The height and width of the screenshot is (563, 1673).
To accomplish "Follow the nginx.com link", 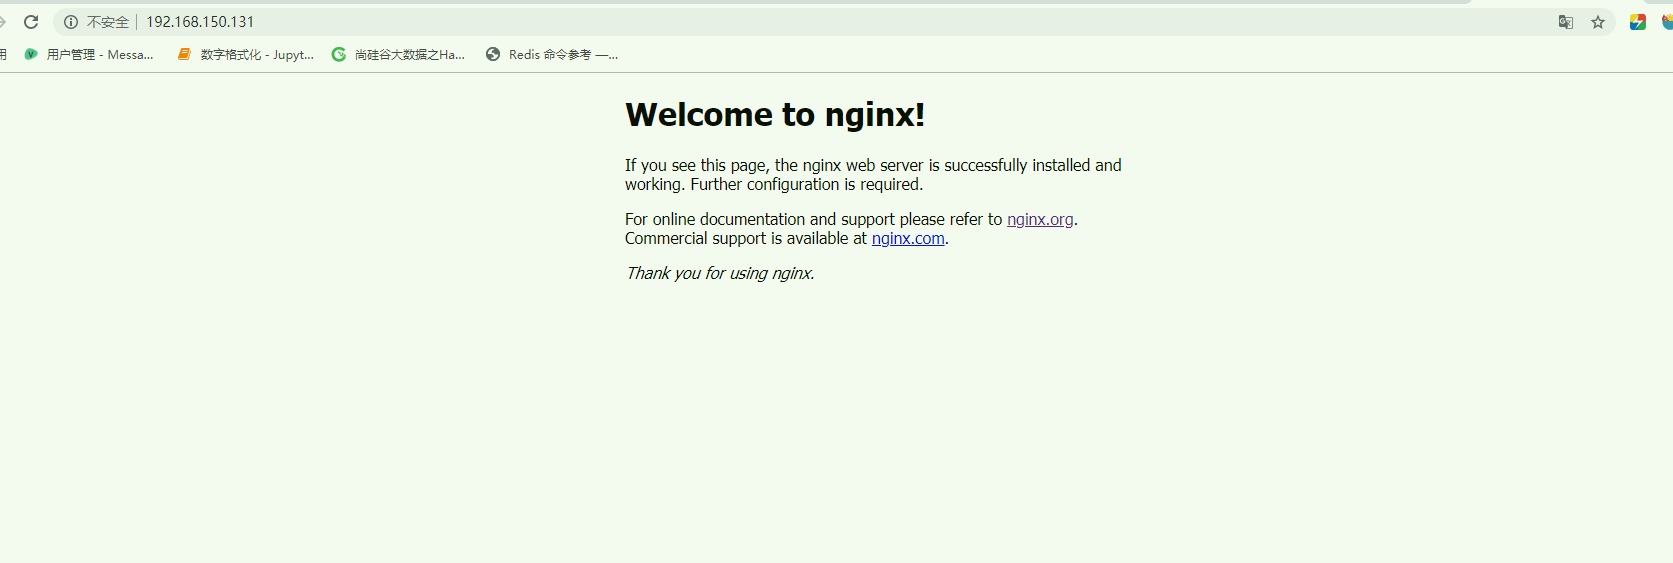I will click(x=908, y=238).
